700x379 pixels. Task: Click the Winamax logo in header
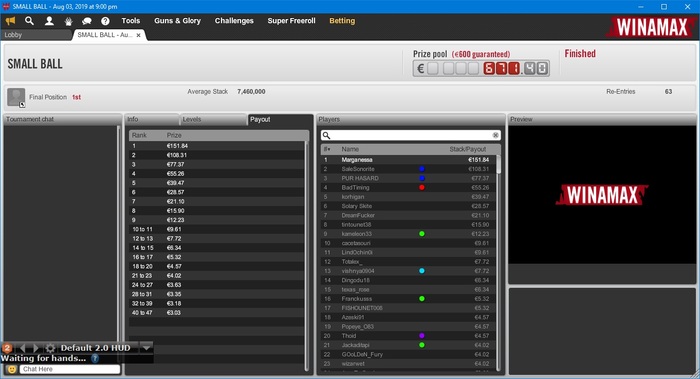651,27
